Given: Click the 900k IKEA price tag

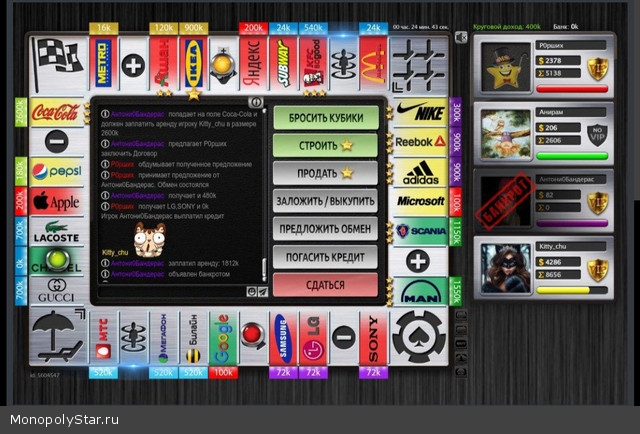Looking at the screenshot, I should [193, 28].
